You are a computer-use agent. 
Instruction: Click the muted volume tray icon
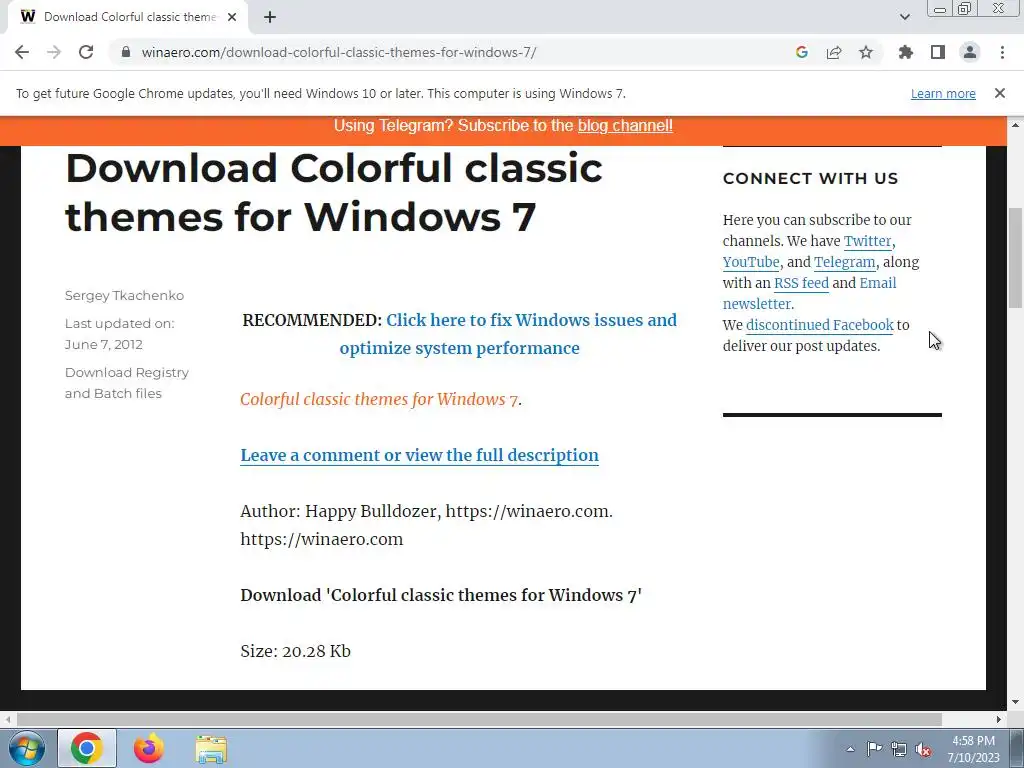click(923, 750)
